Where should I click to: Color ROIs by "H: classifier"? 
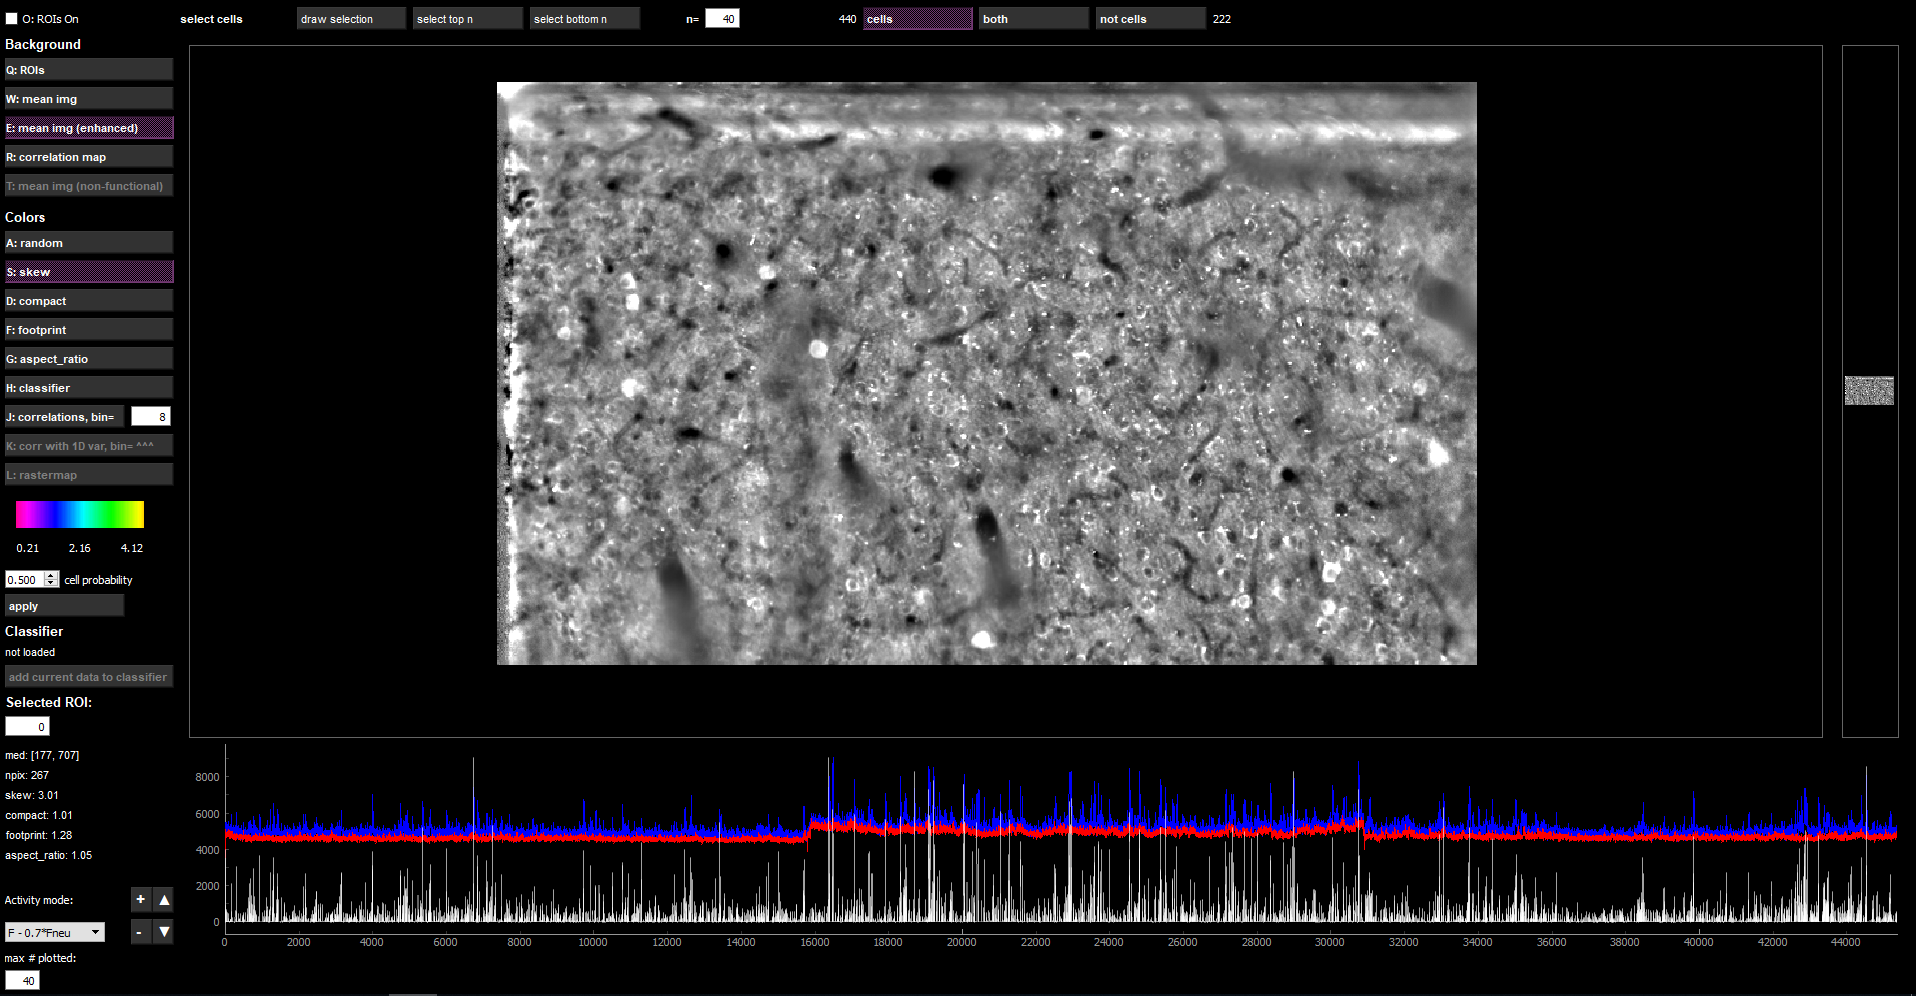88,387
